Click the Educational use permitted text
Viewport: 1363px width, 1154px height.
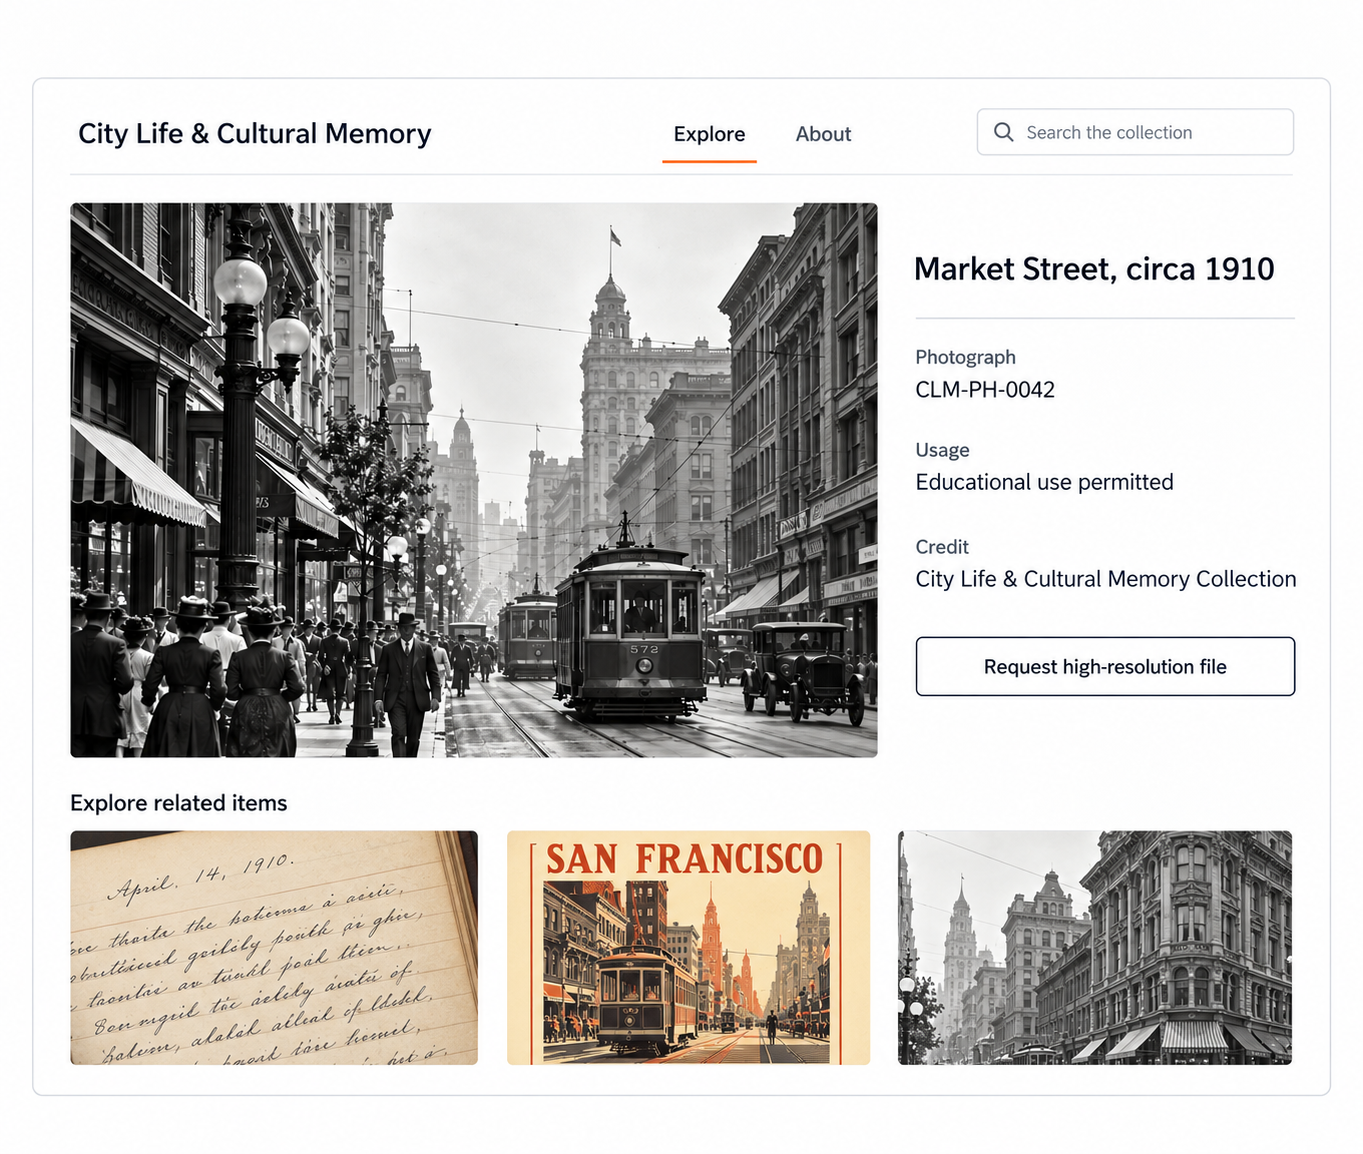tap(1044, 482)
